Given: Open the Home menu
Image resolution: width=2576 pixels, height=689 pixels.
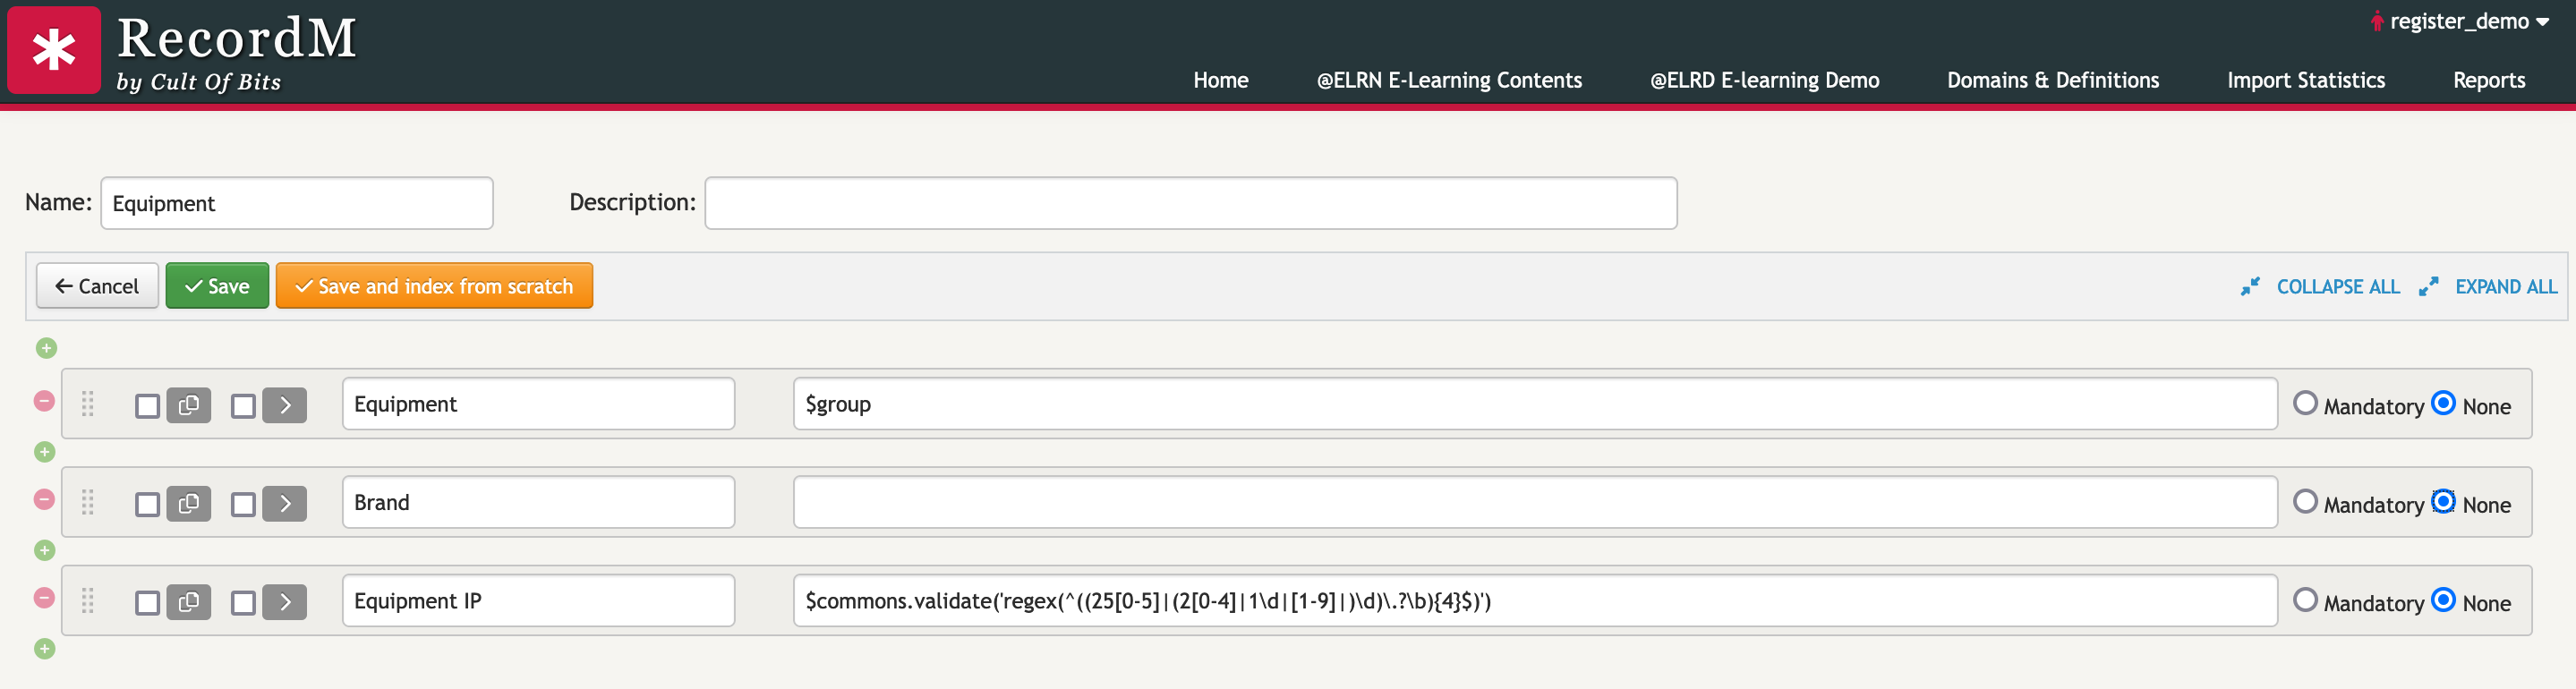Looking at the screenshot, I should pos(1220,80).
